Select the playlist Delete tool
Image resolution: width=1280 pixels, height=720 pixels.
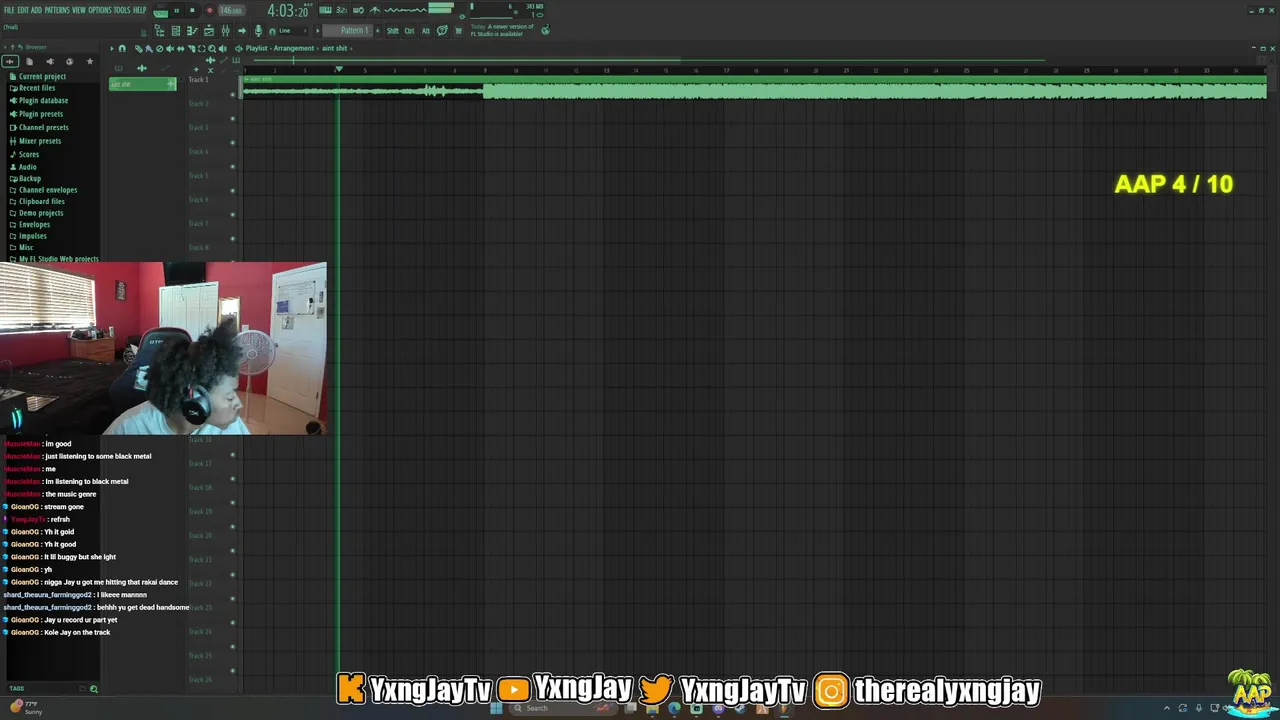(x=159, y=48)
